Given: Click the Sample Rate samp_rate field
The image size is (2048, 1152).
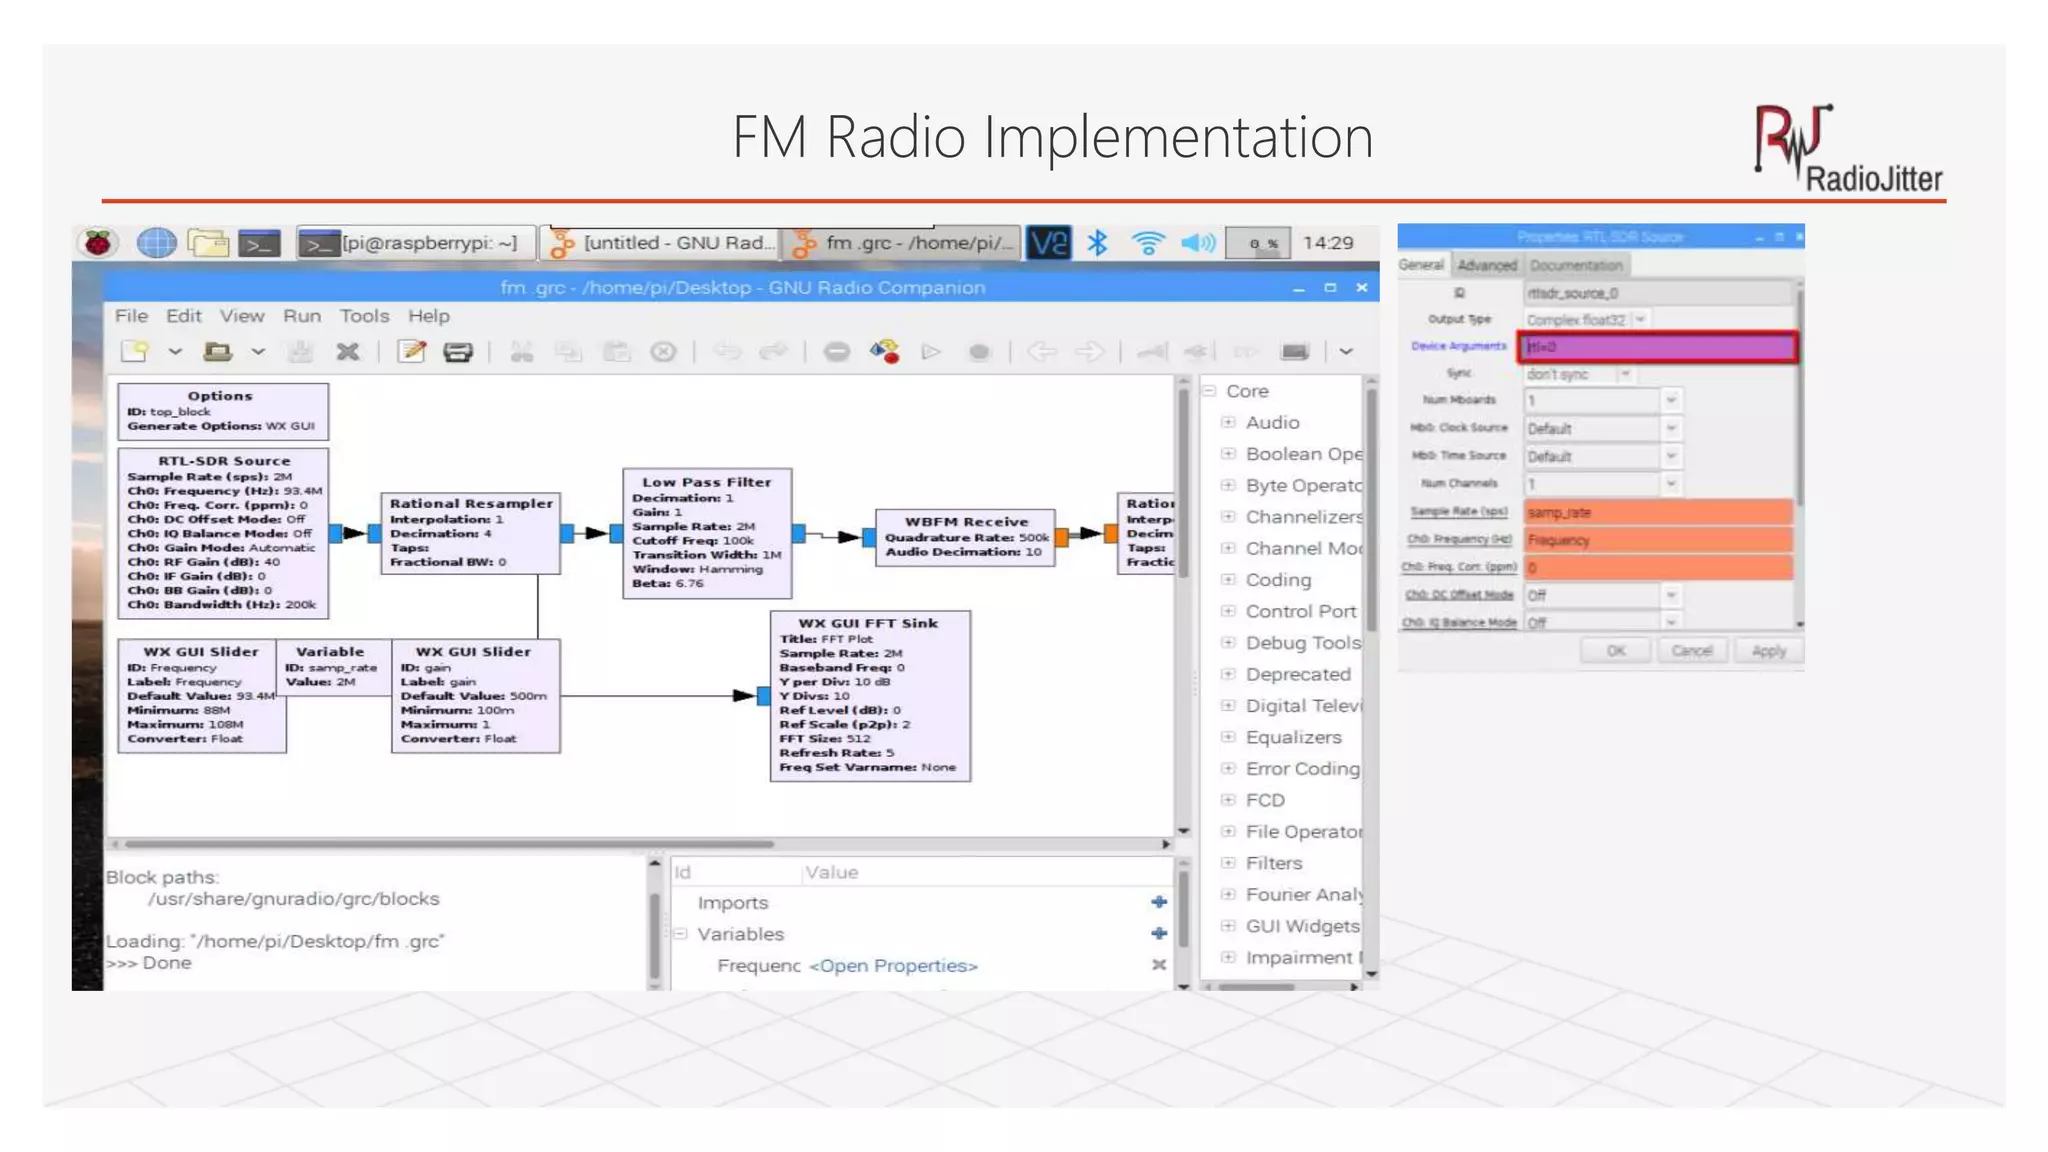Looking at the screenshot, I should pos(1658,512).
